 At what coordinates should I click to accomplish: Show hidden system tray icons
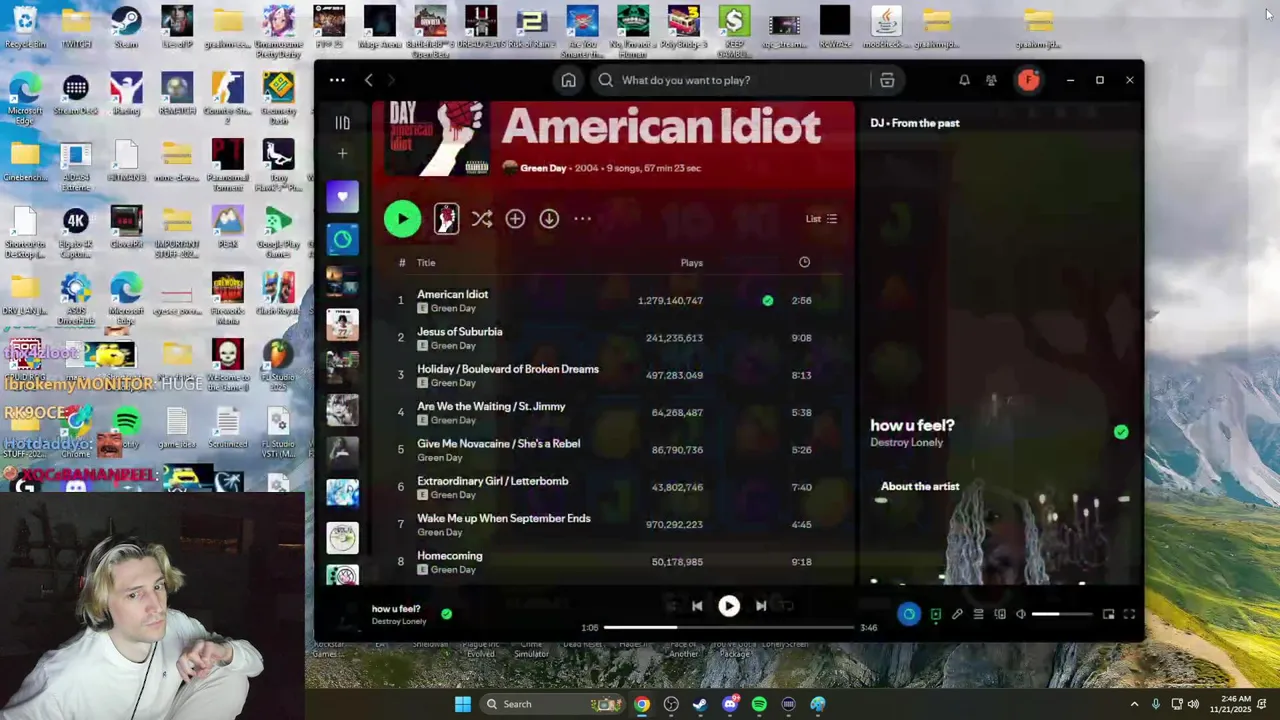pos(1134,704)
